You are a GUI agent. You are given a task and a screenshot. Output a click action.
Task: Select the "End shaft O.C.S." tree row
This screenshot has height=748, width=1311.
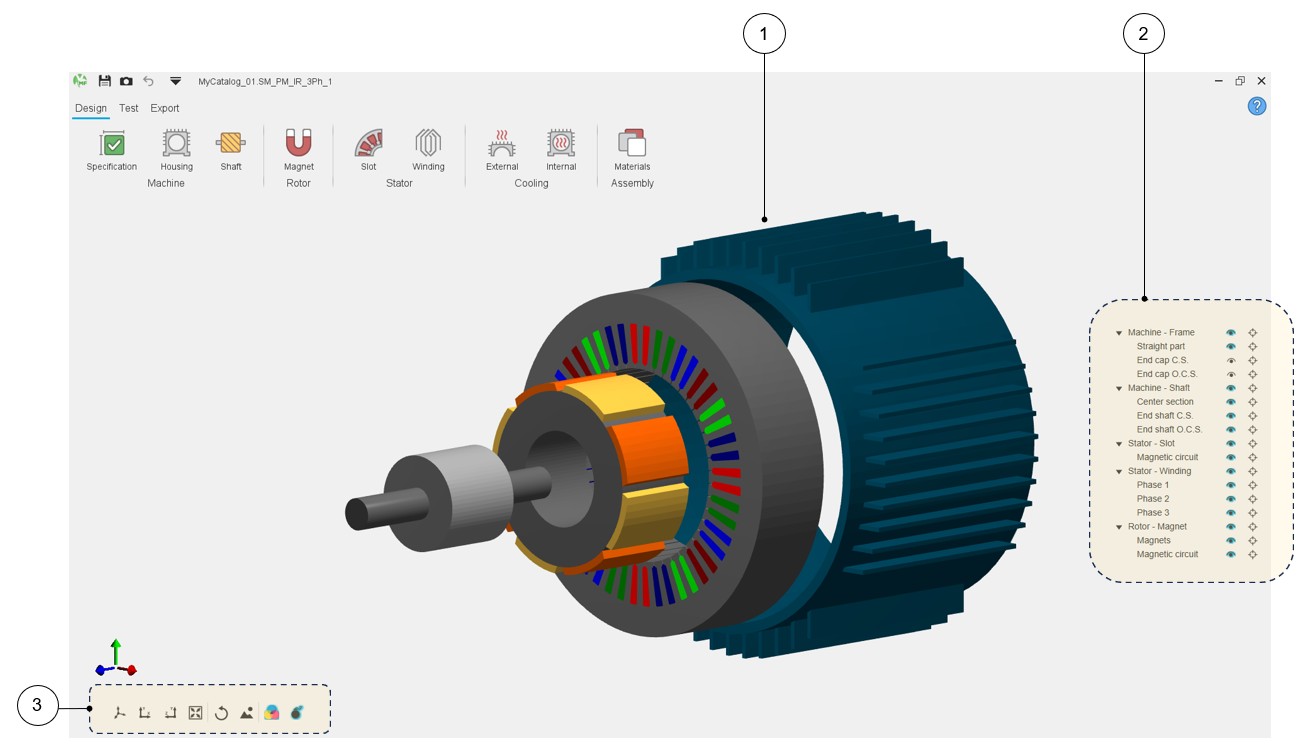click(x=1169, y=430)
